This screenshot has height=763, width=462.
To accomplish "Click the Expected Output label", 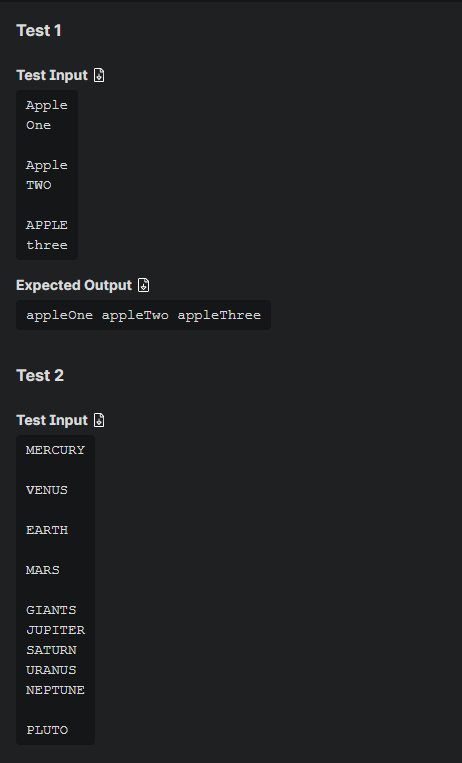I will click(x=74, y=285).
